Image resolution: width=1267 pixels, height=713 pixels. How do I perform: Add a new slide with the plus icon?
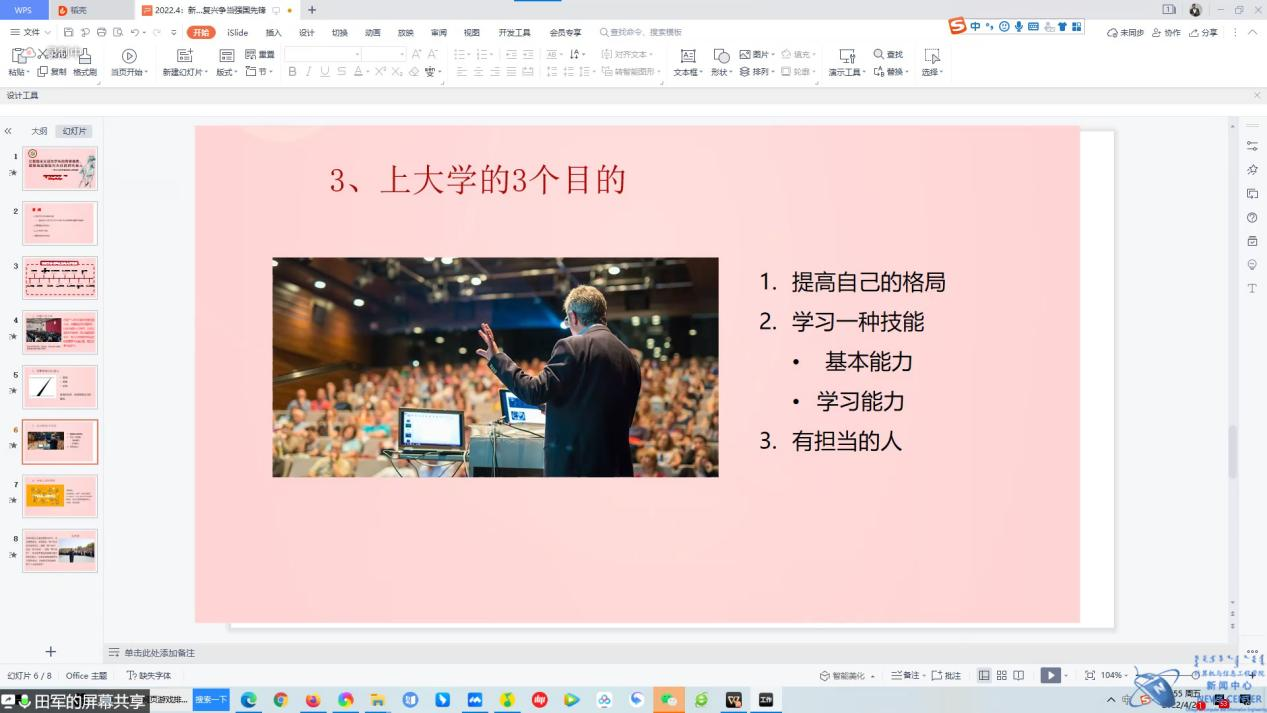[51, 652]
